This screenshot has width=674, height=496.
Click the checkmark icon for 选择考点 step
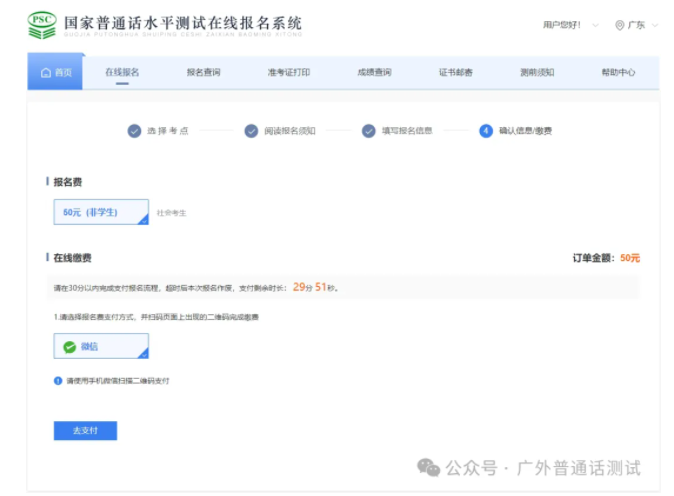[134, 131]
